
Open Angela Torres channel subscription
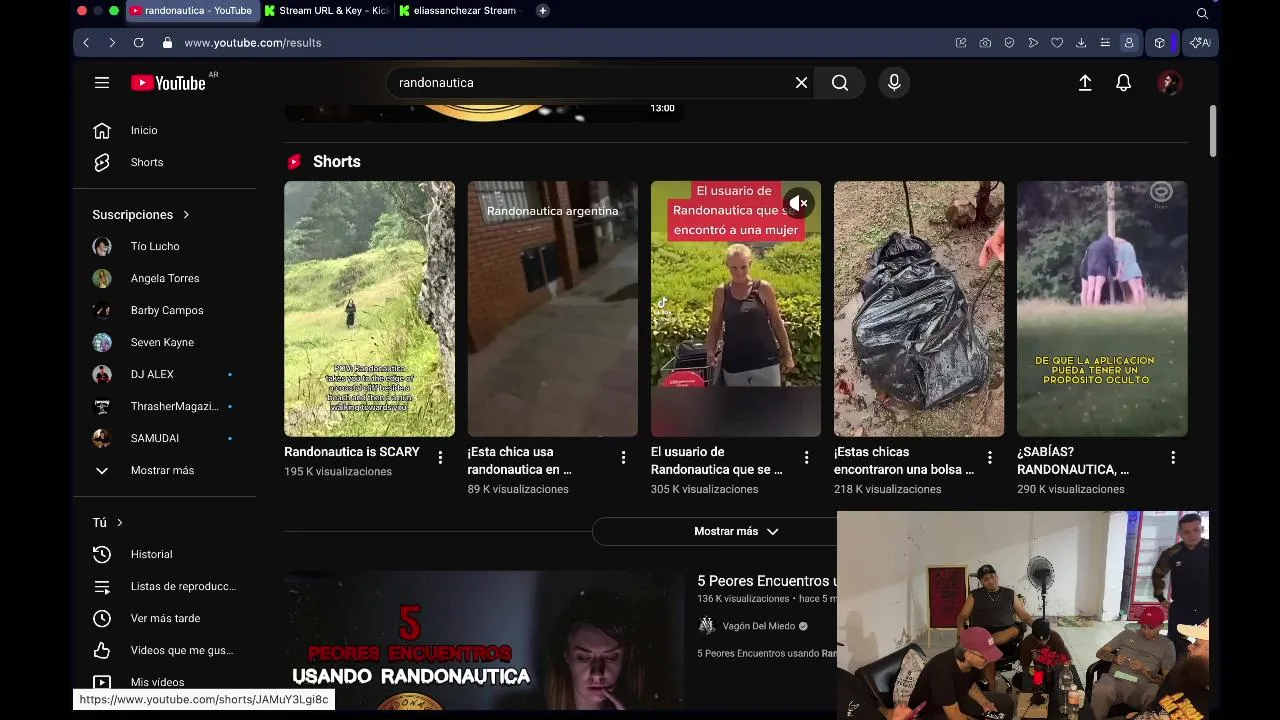pyautogui.click(x=164, y=278)
